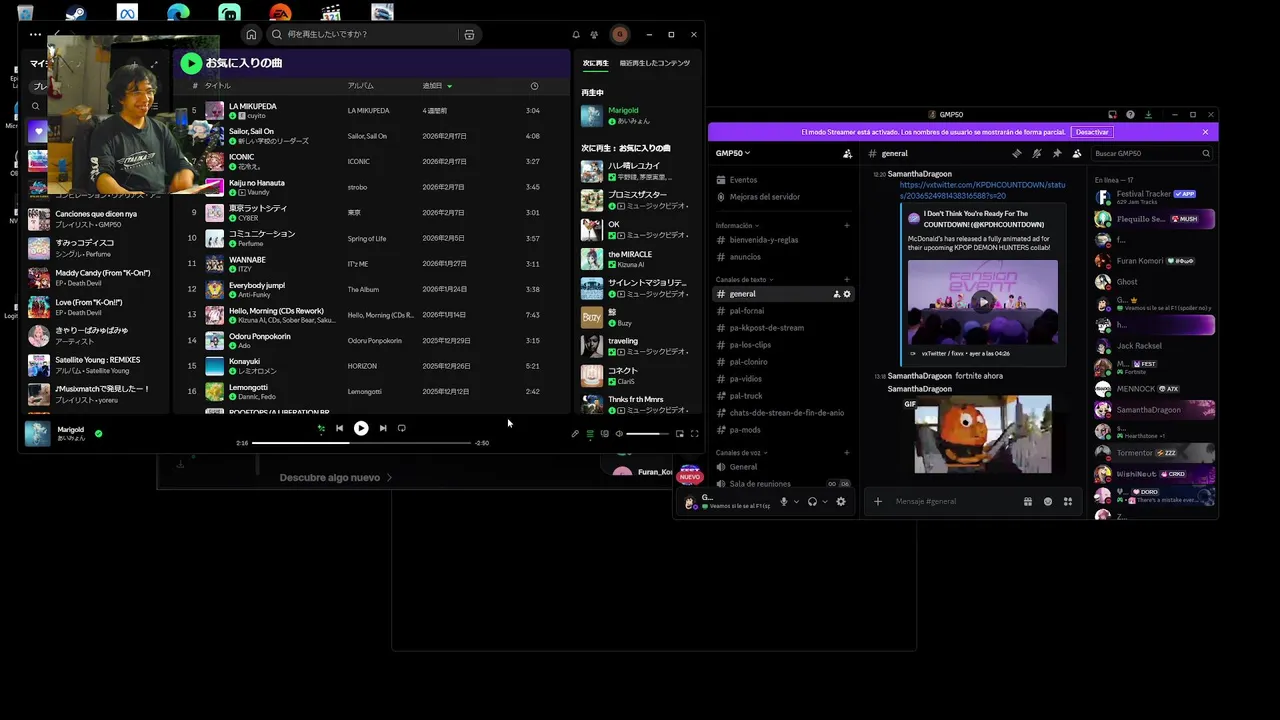
Task: Adjust the Spotify volume slider
Action: coord(649,434)
